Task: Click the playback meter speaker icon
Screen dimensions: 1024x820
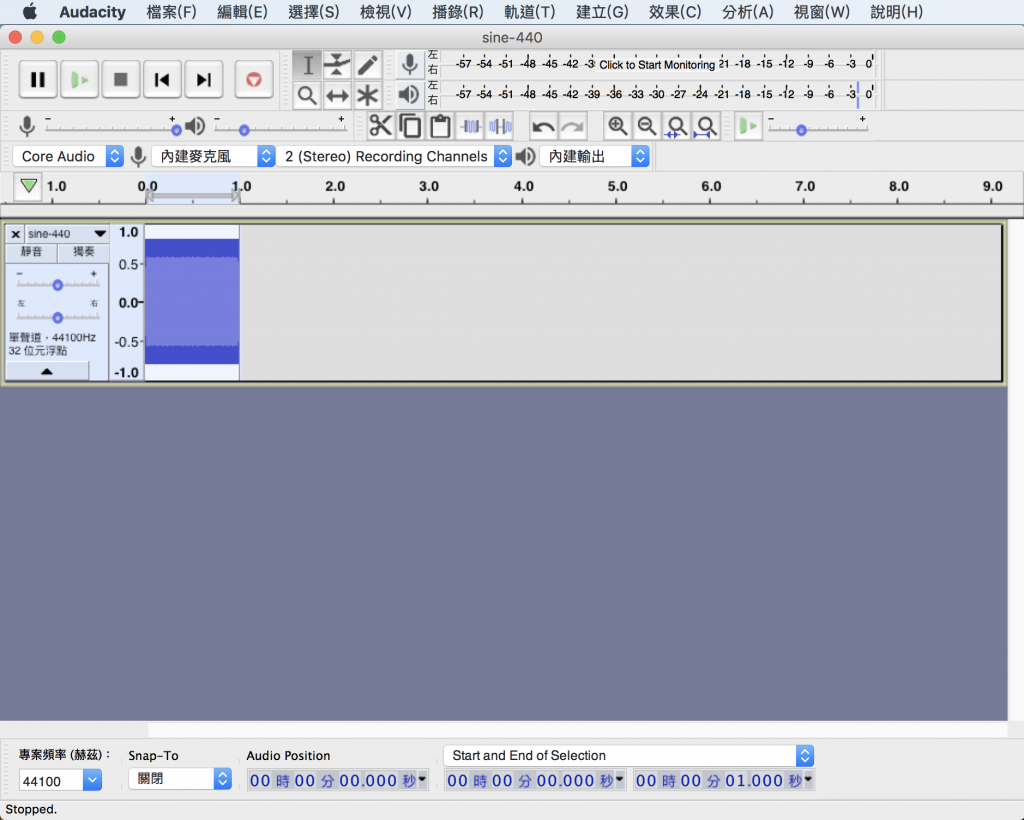Action: (409, 95)
